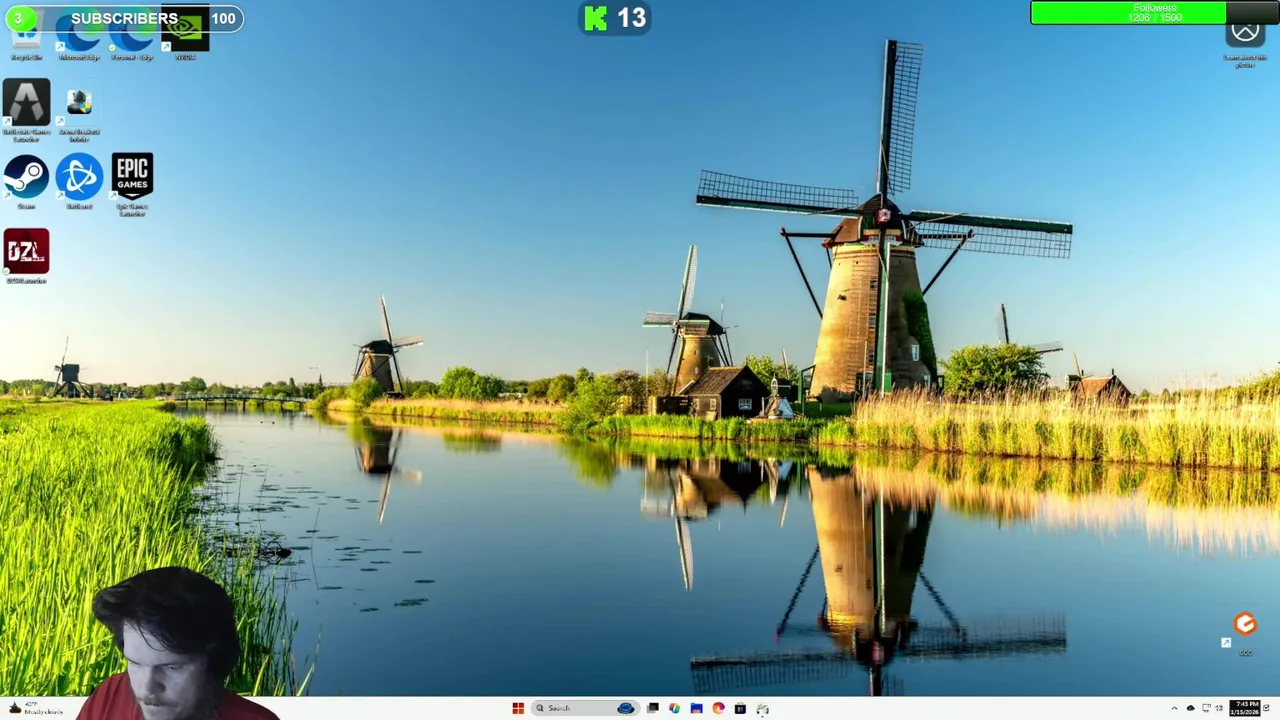The image size is (1280, 720).
Task: Launch the Battle.net desktop shortcut
Action: (x=79, y=180)
